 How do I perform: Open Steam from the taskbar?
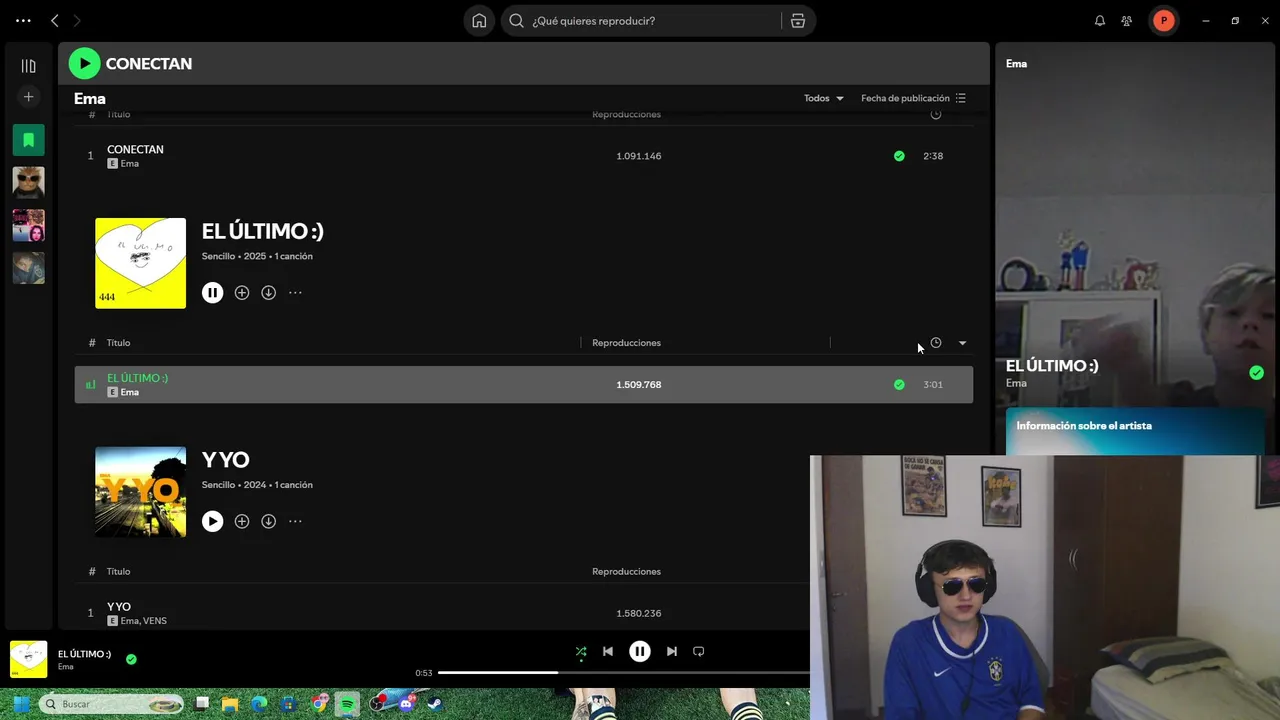pos(435,704)
